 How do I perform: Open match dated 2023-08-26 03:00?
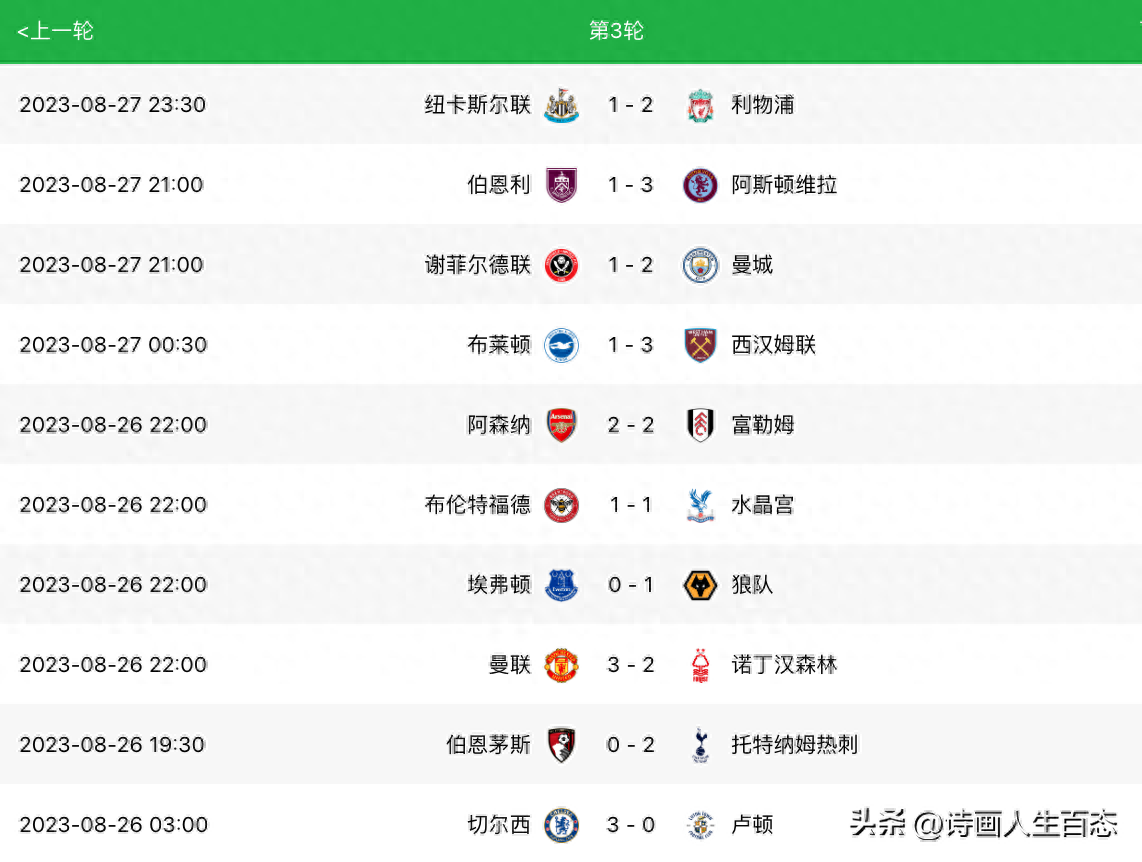[x=571, y=825]
